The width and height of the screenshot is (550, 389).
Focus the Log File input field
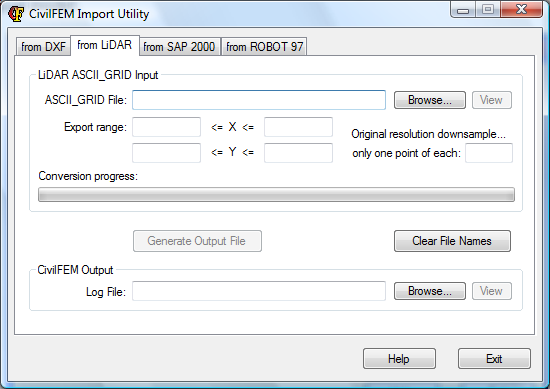(259, 291)
